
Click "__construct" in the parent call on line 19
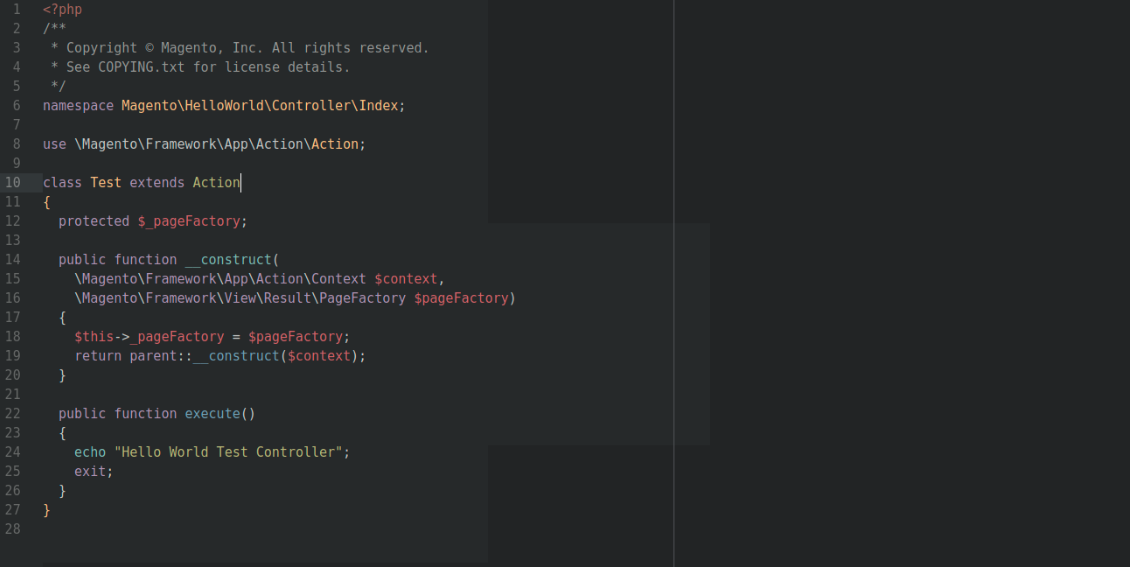pos(236,356)
